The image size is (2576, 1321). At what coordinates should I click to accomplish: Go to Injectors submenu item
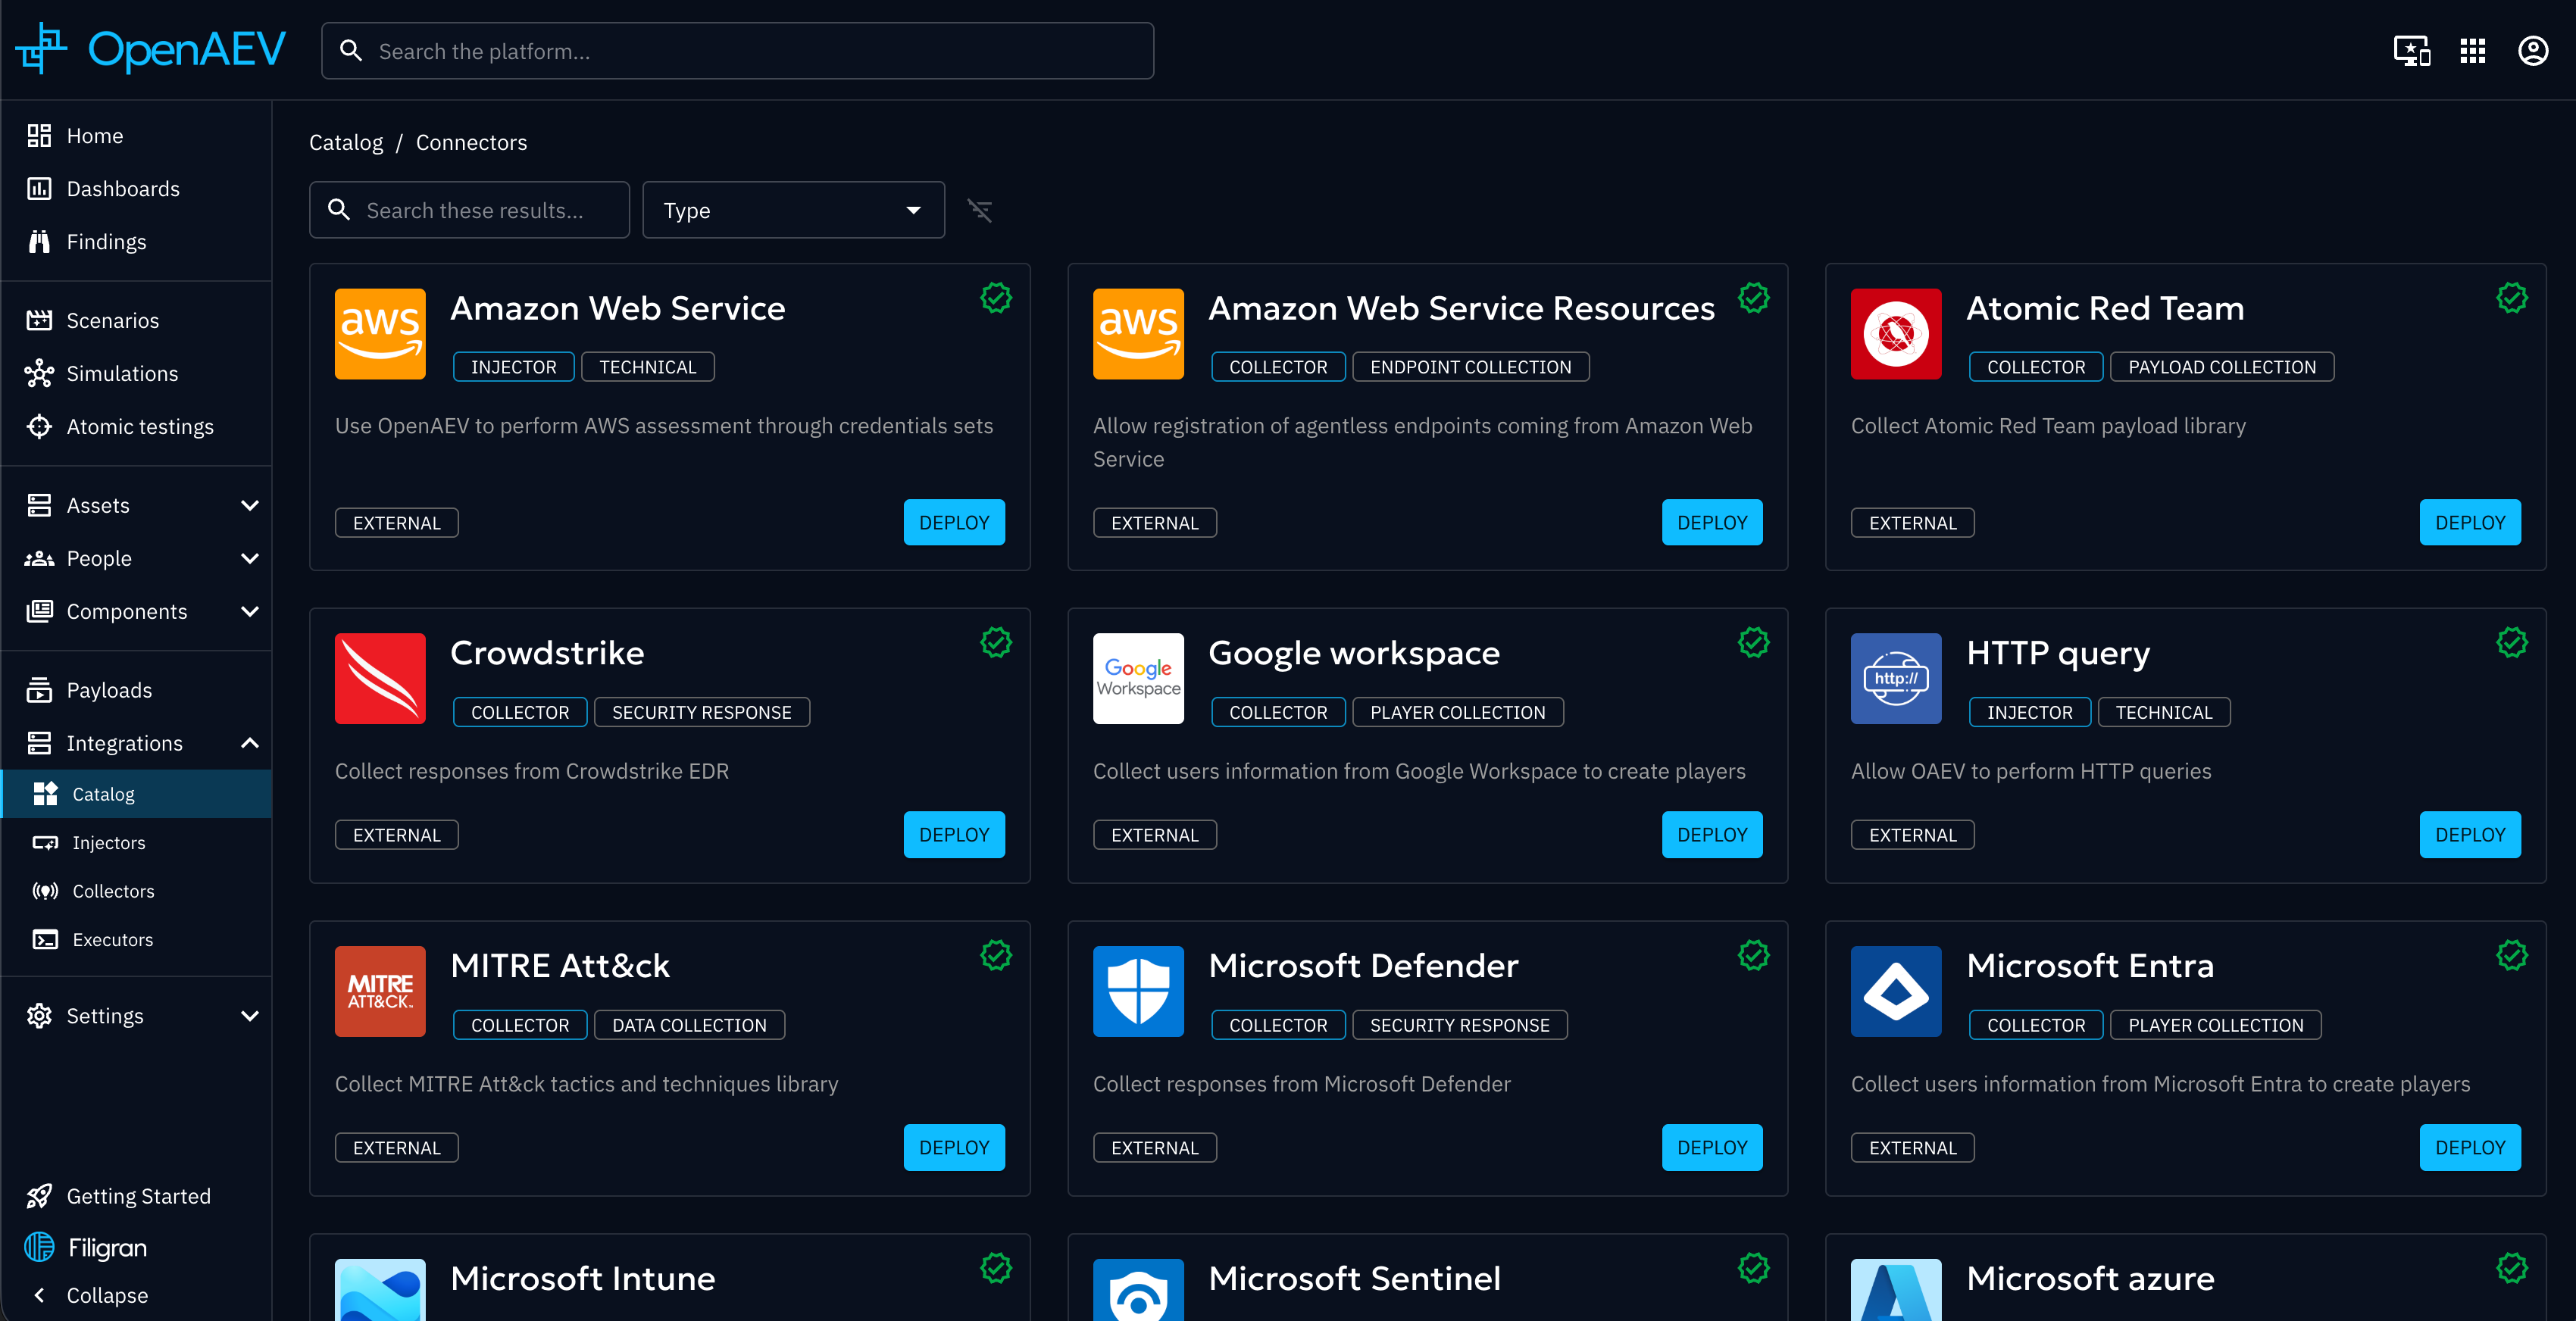tap(108, 843)
